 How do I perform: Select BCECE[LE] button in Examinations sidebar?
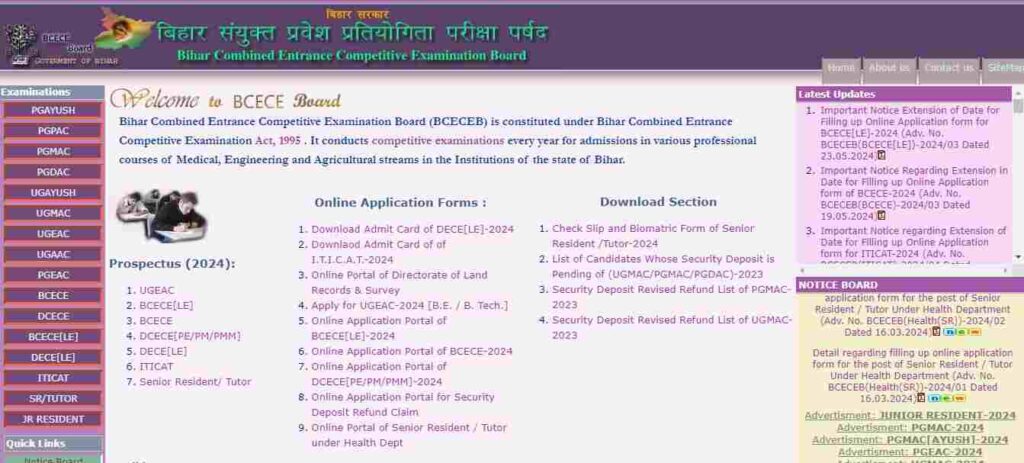coord(53,337)
